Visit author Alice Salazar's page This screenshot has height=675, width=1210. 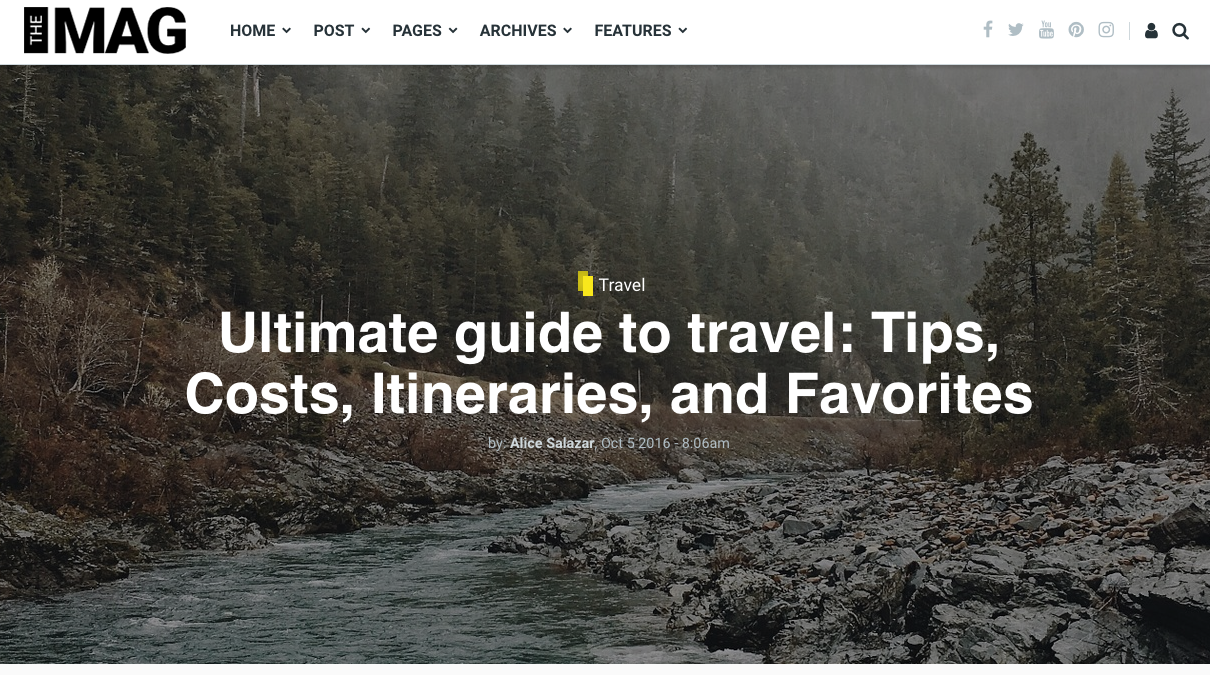coord(552,443)
